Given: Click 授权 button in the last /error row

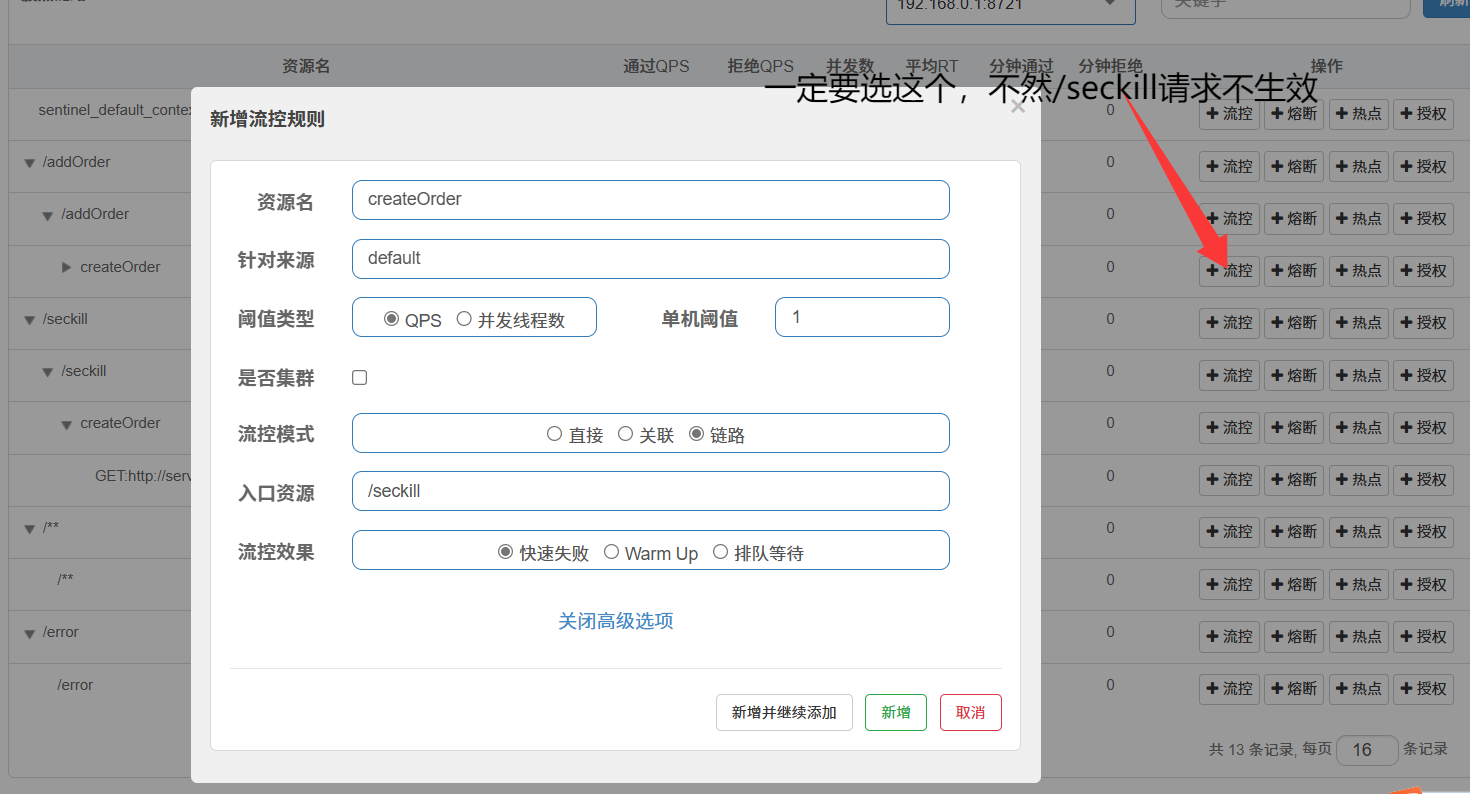Looking at the screenshot, I should click(1422, 688).
